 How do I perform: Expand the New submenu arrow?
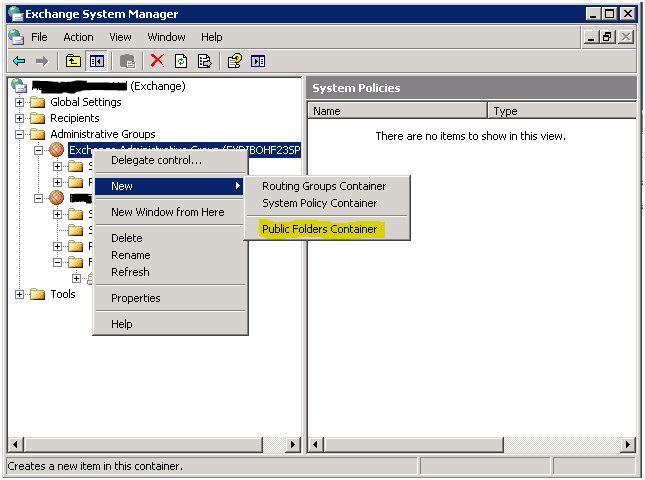pos(237,186)
